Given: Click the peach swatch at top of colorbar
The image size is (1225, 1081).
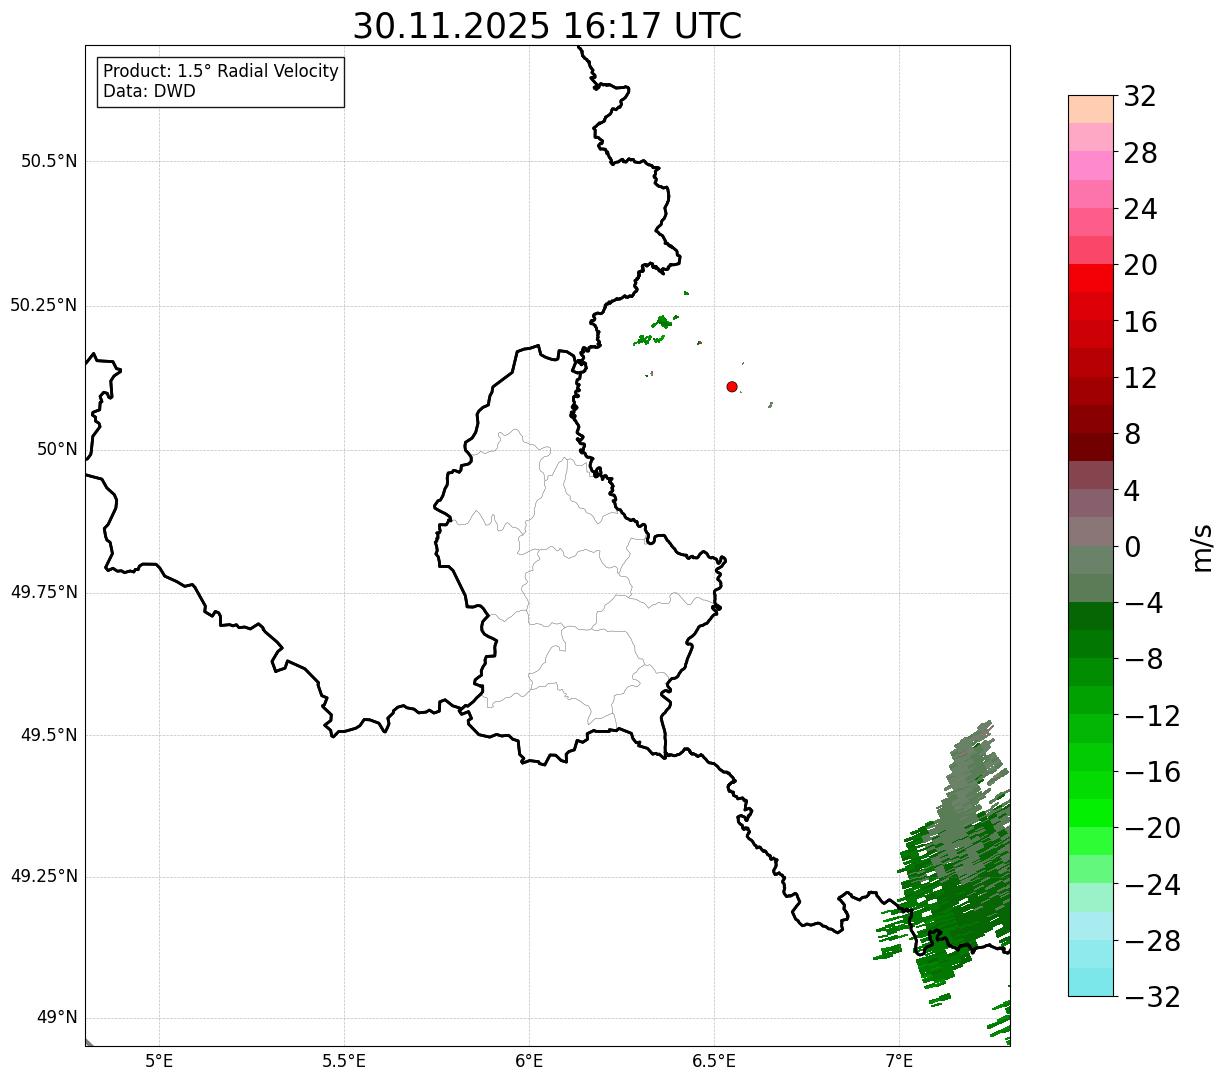Looking at the screenshot, I should tap(1091, 109).
